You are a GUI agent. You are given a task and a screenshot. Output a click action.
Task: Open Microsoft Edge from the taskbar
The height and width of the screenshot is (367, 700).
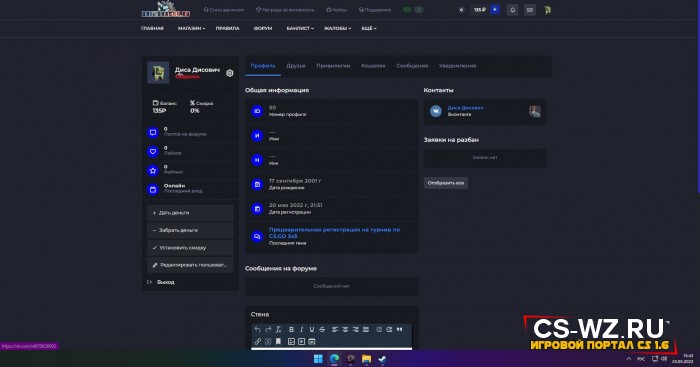tap(334, 359)
